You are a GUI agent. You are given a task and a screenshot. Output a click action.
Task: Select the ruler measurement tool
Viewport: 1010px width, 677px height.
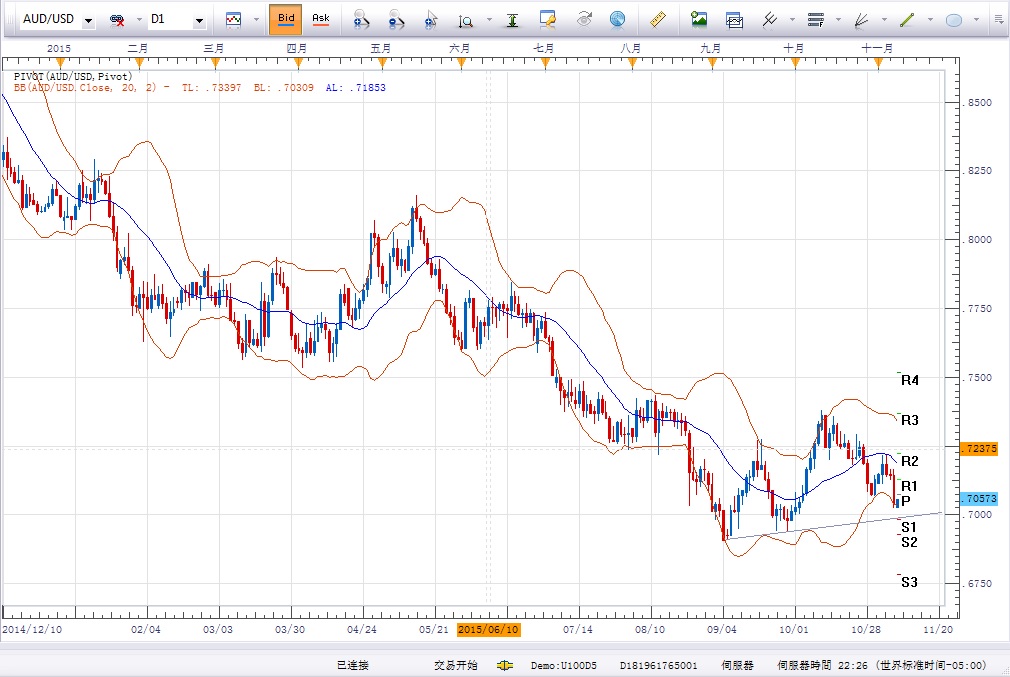tap(658, 19)
